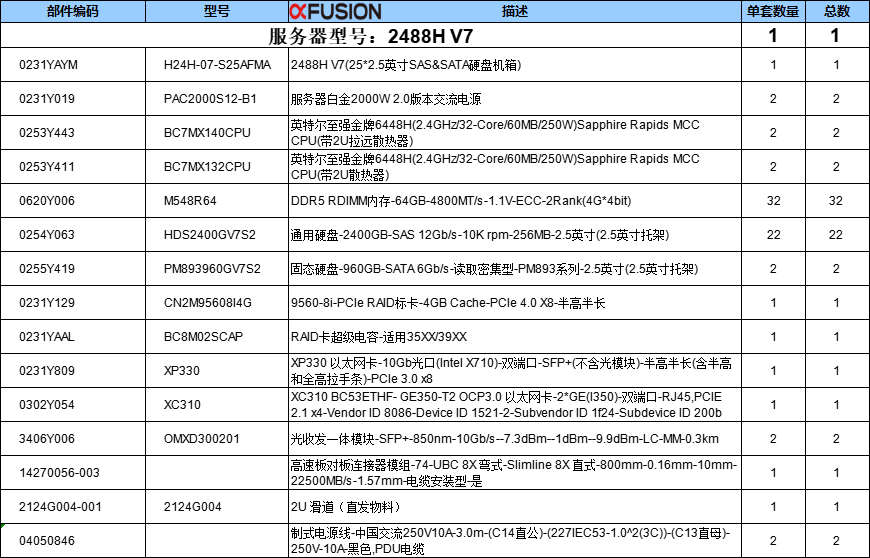
Task: Click the 通用硬盘-2400GB-SAS description
Action: tap(480, 235)
